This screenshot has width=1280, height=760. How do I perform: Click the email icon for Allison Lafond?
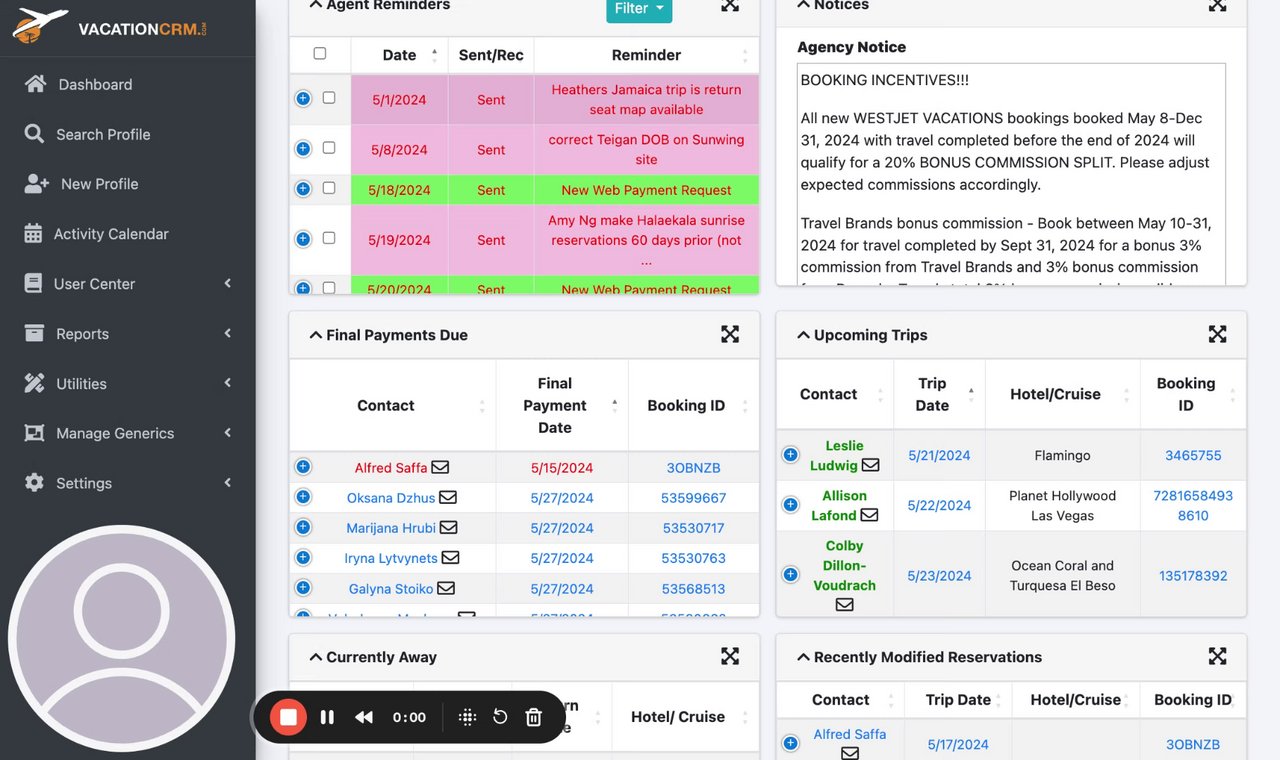[869, 515]
